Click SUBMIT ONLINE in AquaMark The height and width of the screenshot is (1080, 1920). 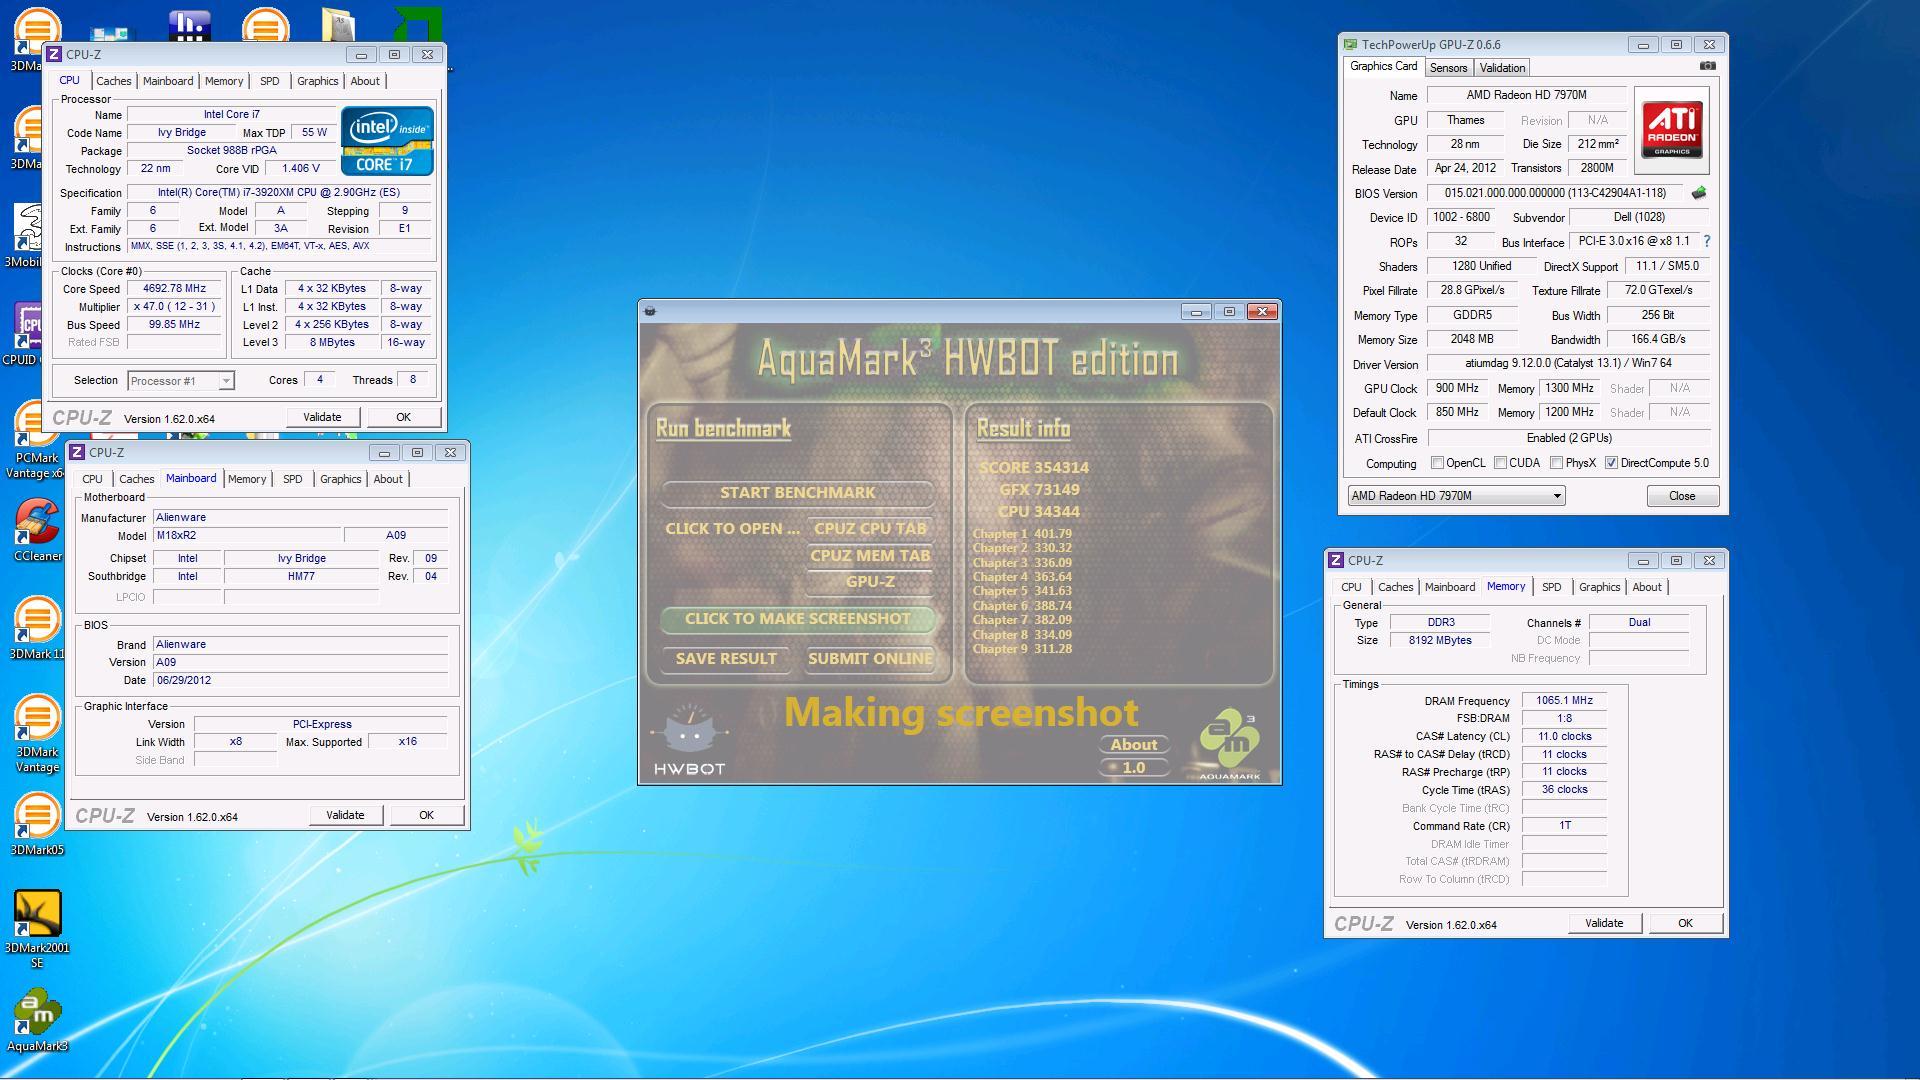[870, 658]
